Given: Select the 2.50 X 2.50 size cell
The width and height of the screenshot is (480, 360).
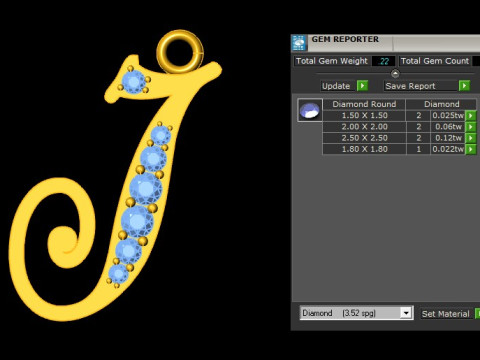Looking at the screenshot, I should coord(364,138).
